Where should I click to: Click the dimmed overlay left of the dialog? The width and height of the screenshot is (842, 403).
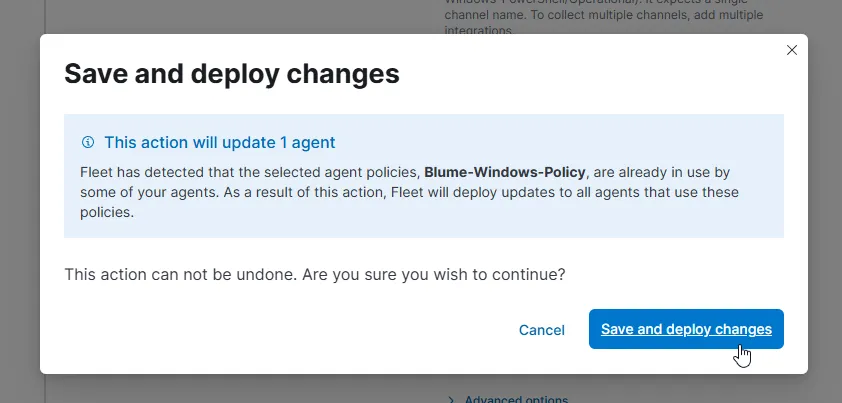20,200
